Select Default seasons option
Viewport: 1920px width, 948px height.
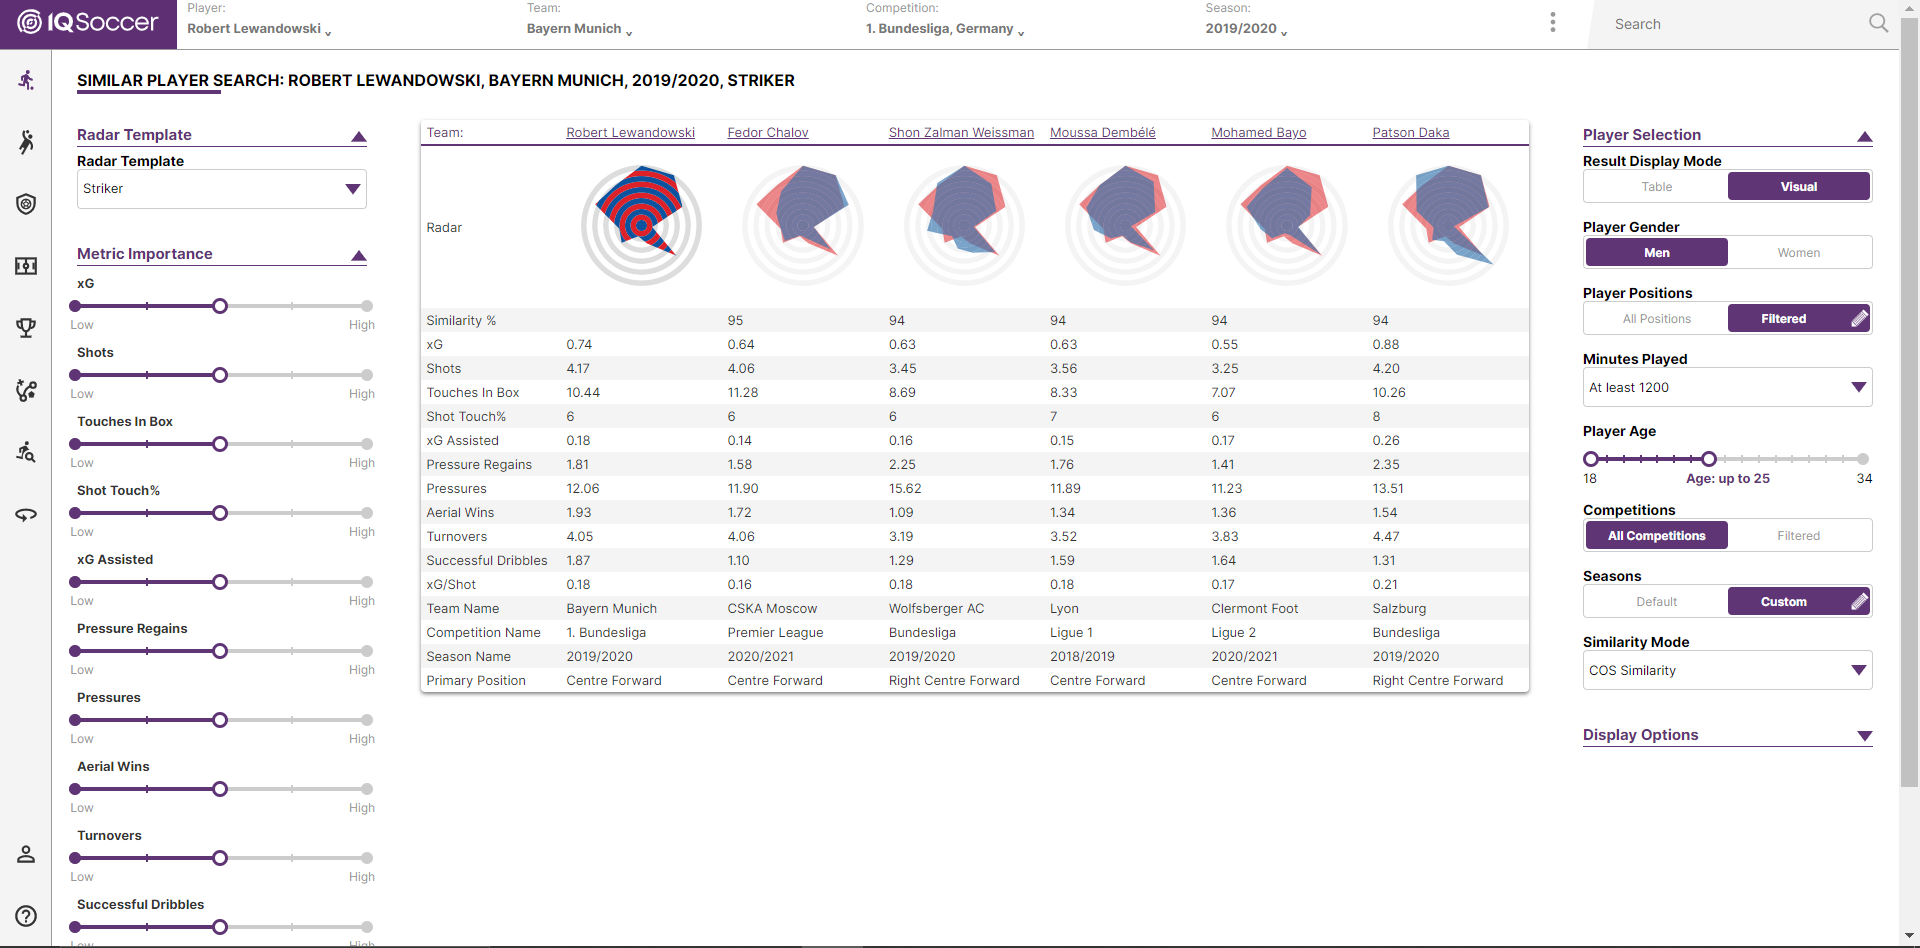[1656, 602]
